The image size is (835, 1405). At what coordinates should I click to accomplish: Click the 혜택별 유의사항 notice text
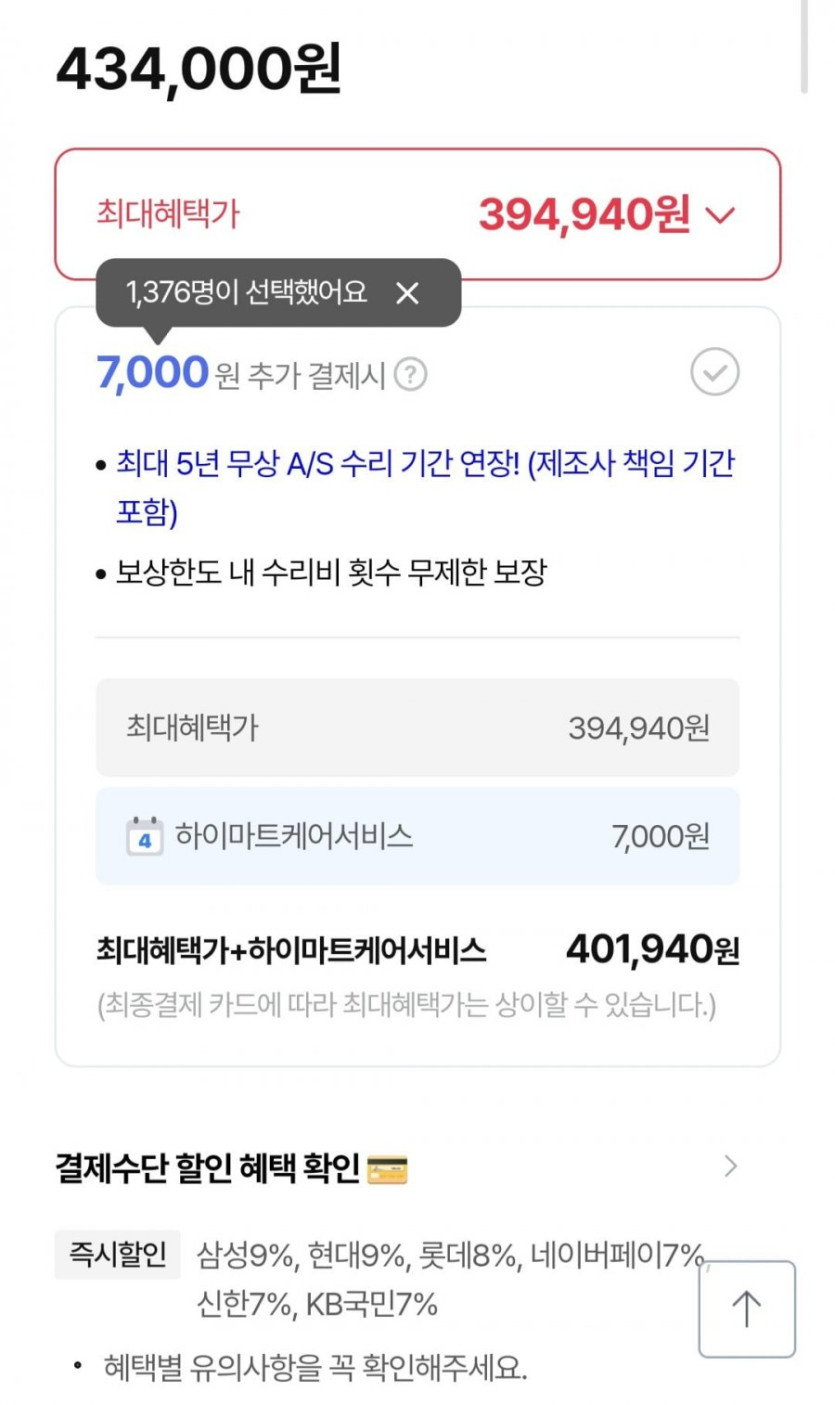pyautogui.click(x=314, y=1368)
